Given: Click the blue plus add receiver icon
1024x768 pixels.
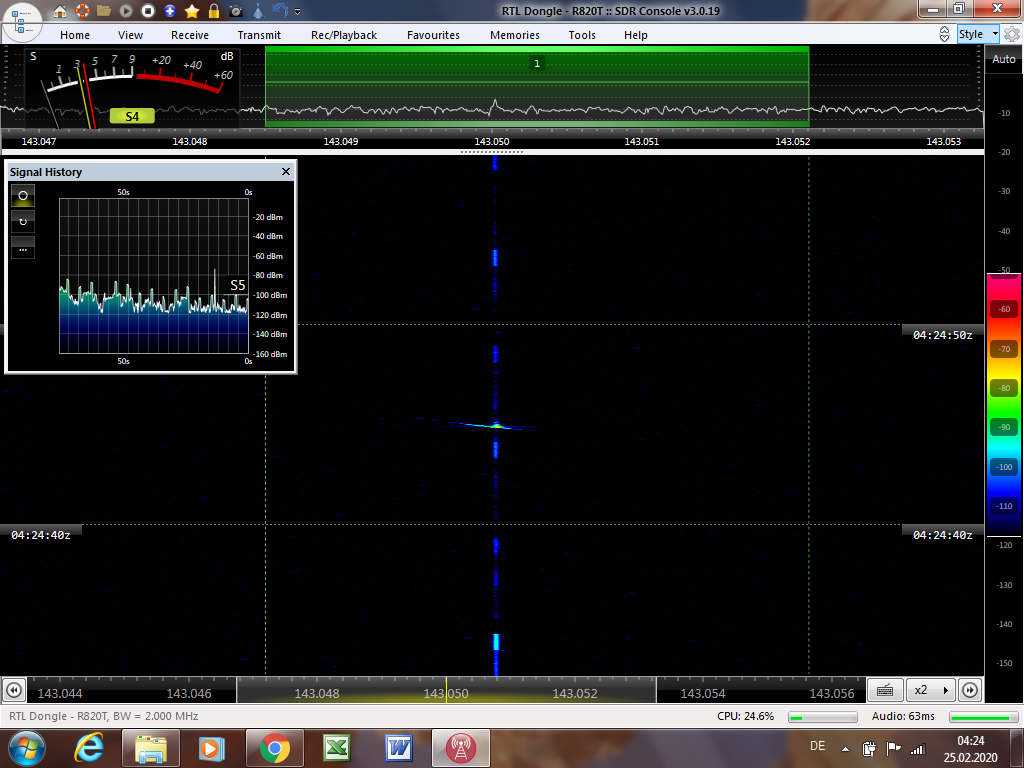Looking at the screenshot, I should [x=170, y=10].
